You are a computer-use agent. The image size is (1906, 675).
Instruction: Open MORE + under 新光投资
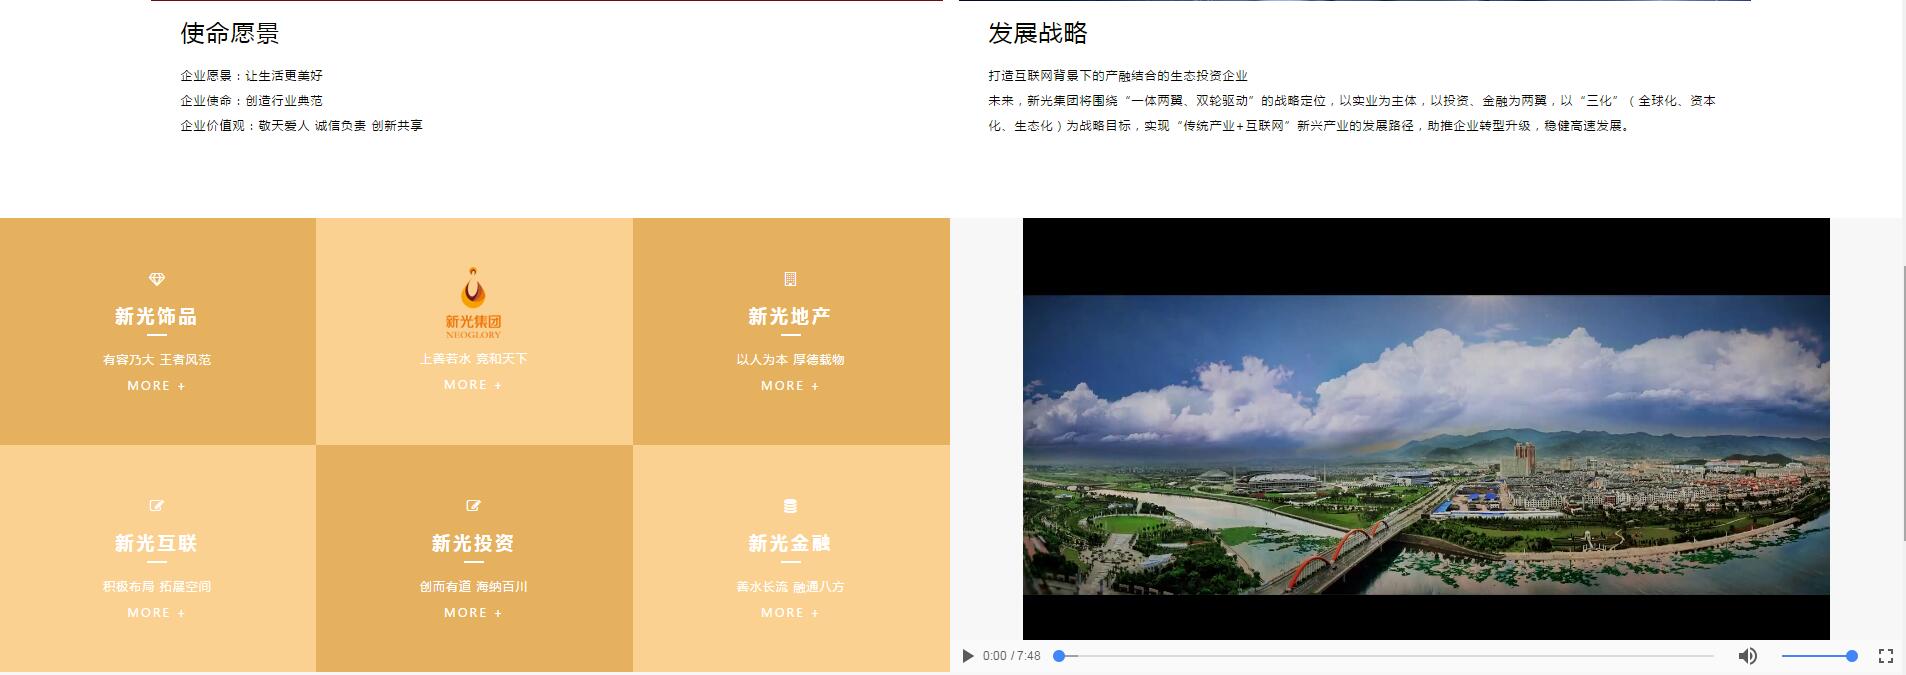pos(473,613)
